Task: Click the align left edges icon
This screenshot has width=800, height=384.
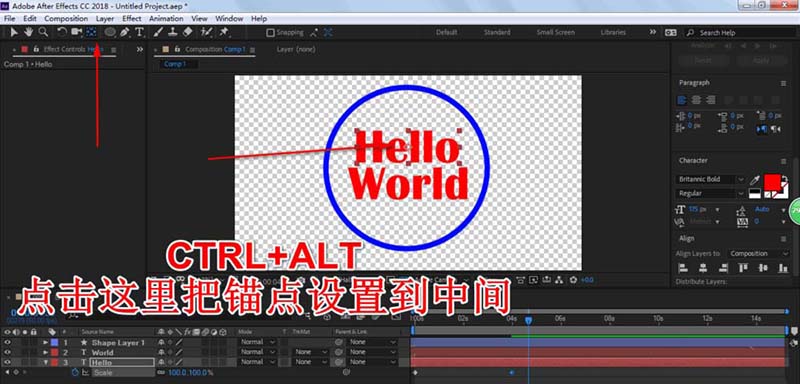Action: tap(682, 268)
